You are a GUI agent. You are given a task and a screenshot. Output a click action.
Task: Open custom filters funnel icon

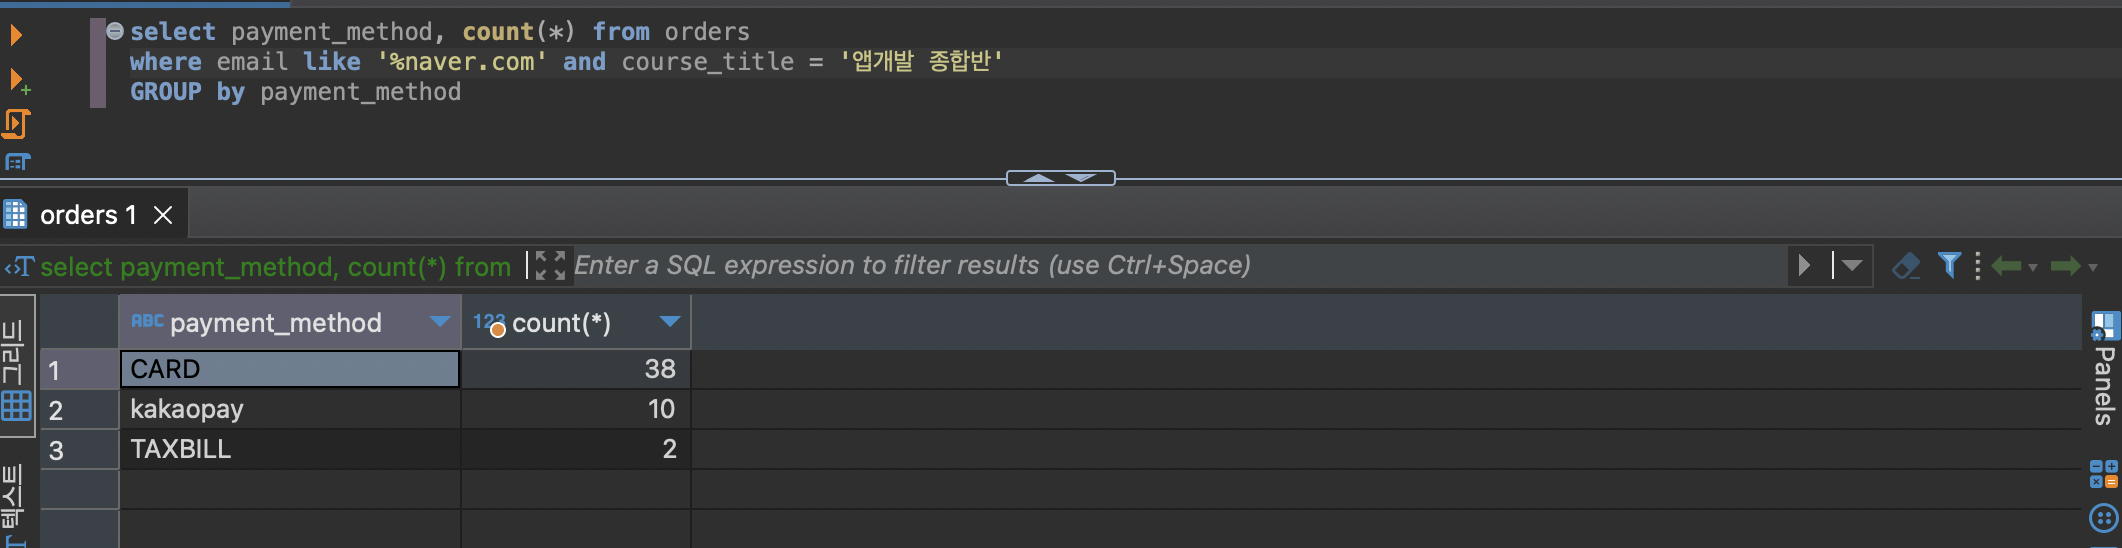1949,265
